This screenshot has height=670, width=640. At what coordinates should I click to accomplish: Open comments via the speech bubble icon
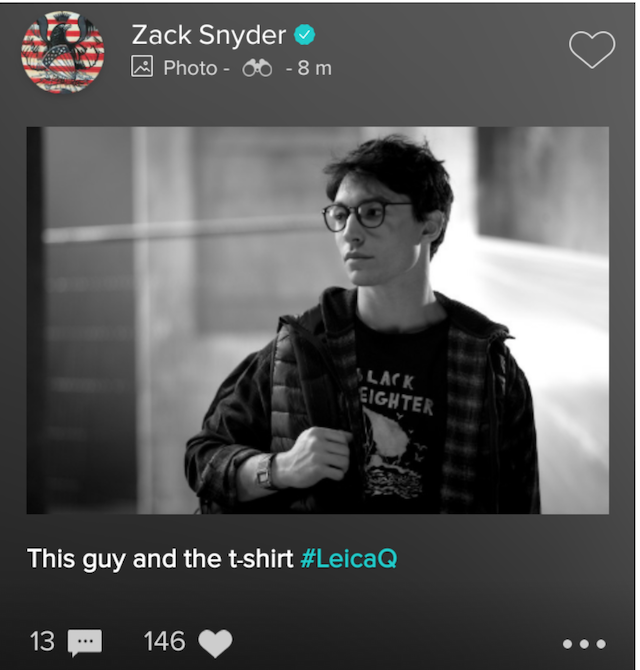pos(85,643)
